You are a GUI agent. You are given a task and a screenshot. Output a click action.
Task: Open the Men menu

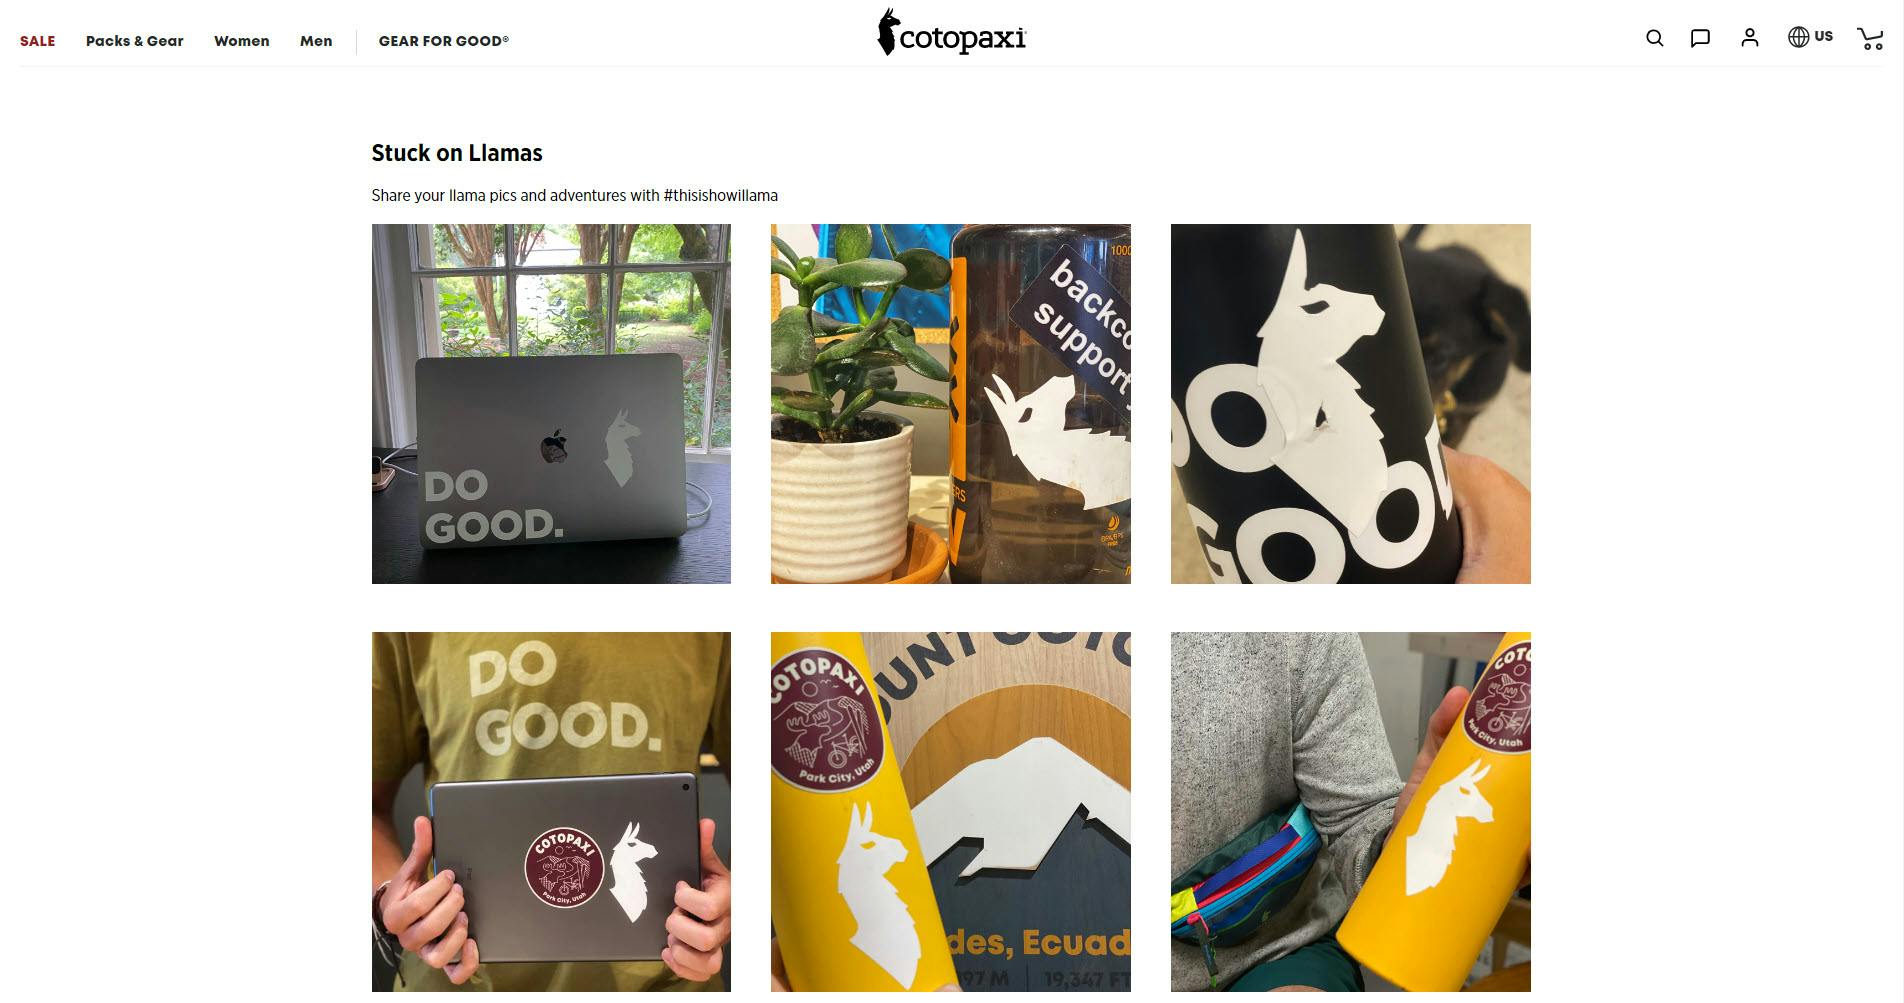pyautogui.click(x=316, y=41)
